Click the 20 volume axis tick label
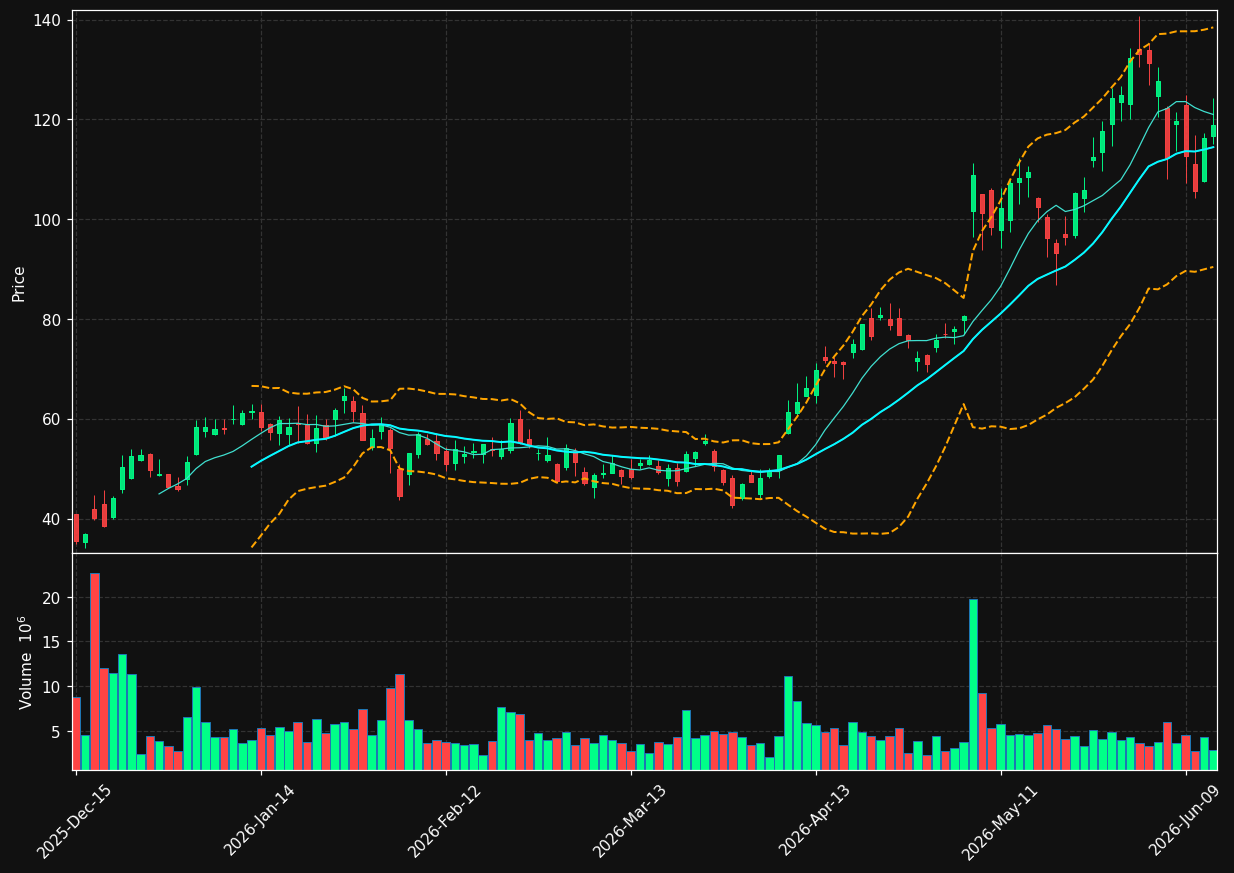Viewport: 1234px width, 873px height. pos(51,598)
